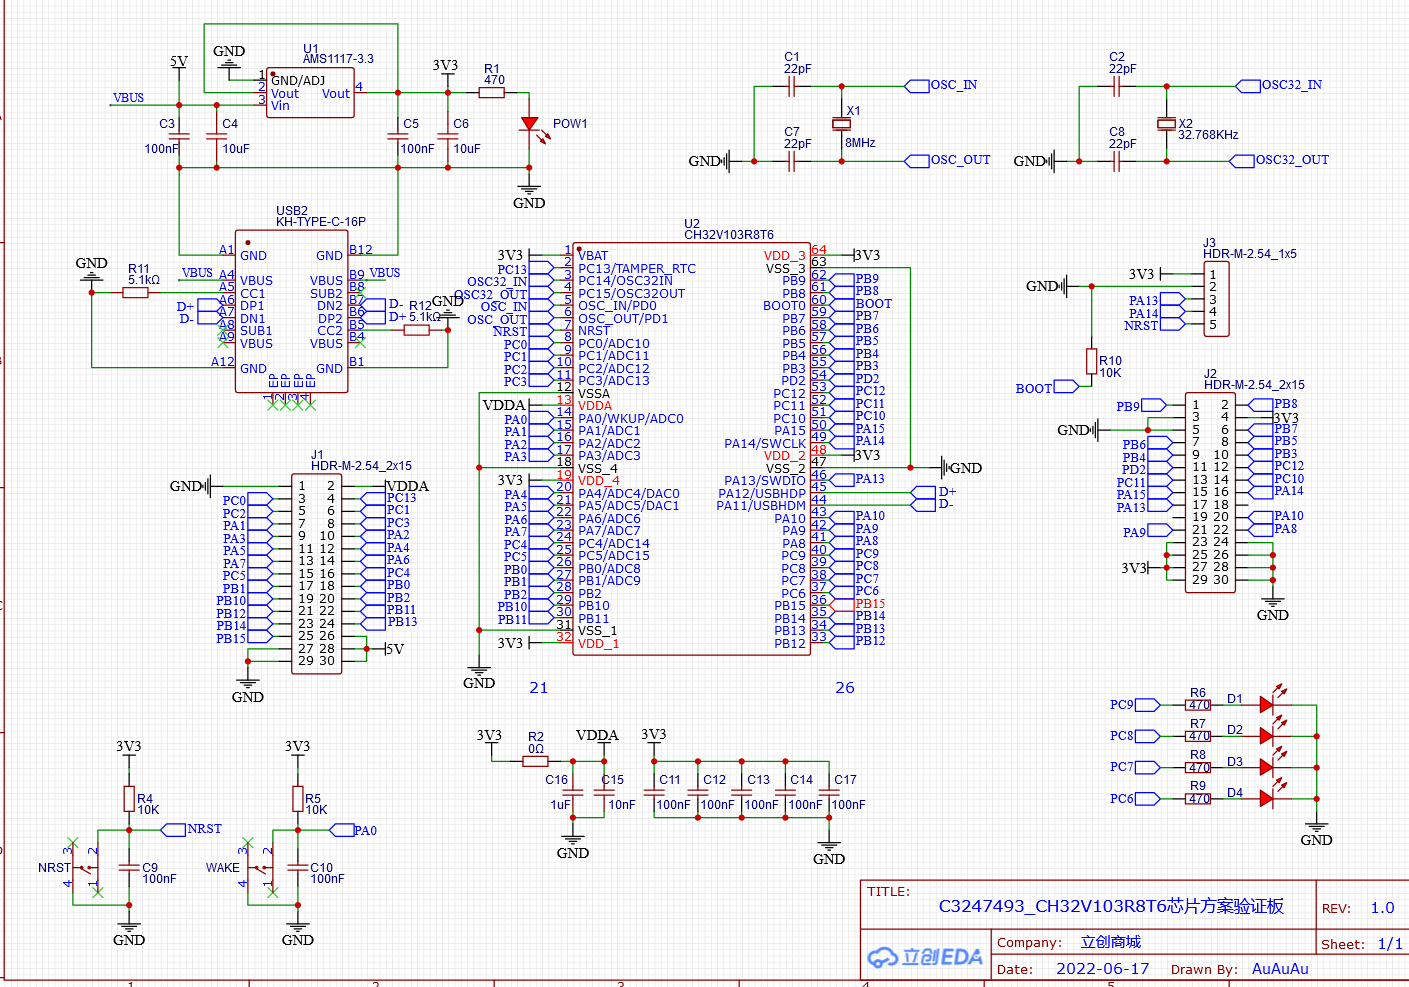Select capacitor C9 100nF
Screen dimensions: 1409x987
pyautogui.click(x=129, y=867)
